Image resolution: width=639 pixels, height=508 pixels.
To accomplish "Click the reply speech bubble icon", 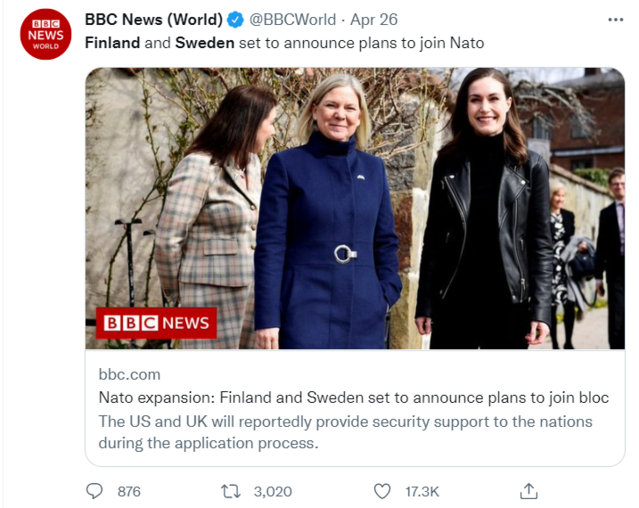I will point(96,491).
